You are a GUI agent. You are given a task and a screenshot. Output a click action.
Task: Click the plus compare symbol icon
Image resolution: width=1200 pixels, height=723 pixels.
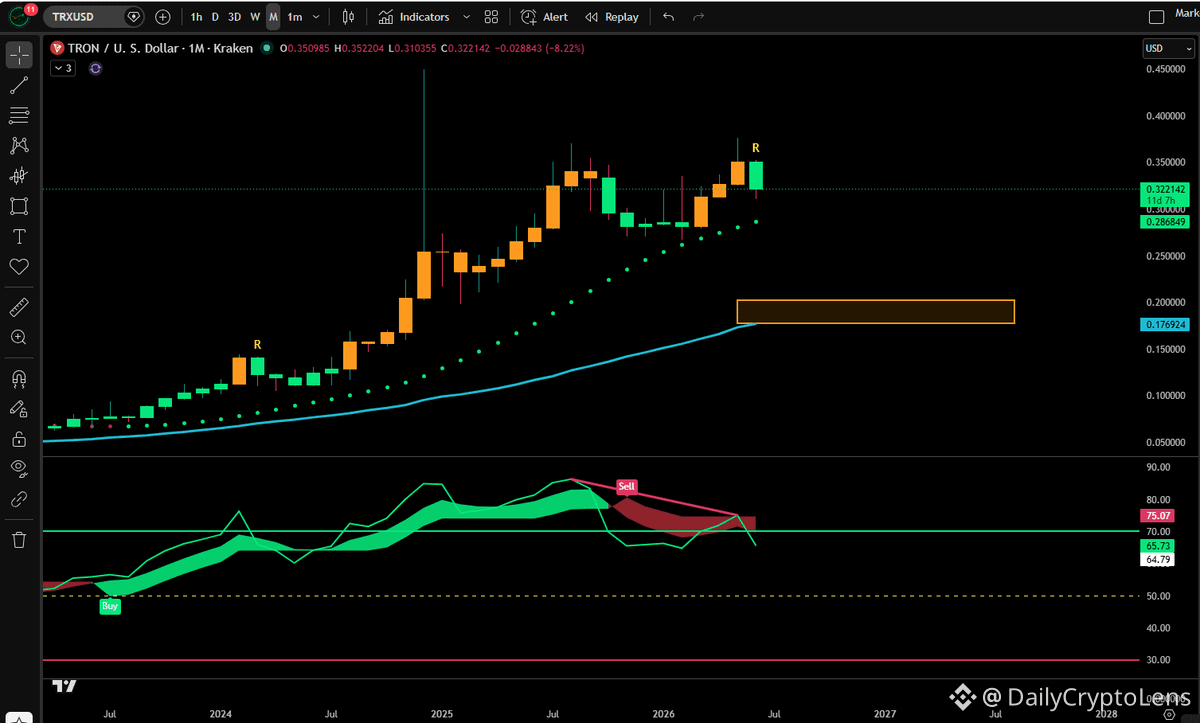[x=163, y=17]
